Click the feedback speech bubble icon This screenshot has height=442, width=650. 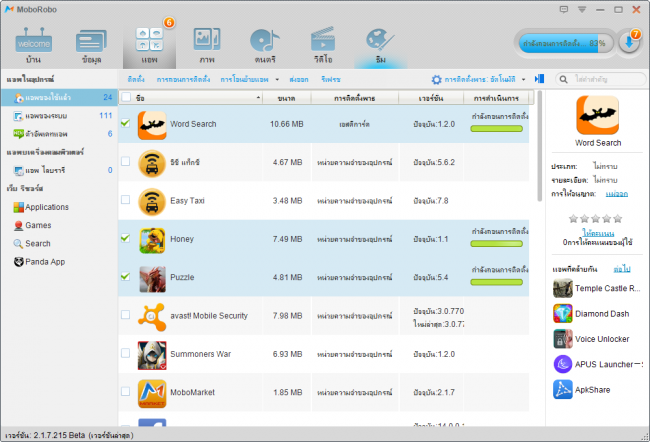pyautogui.click(x=564, y=9)
